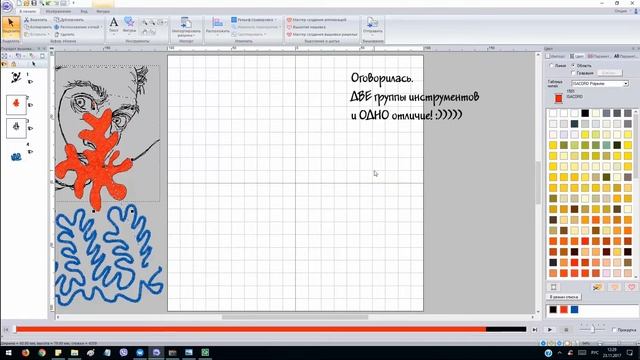Click the heart icon below the palette
640x360 pixels.
click(x=631, y=287)
